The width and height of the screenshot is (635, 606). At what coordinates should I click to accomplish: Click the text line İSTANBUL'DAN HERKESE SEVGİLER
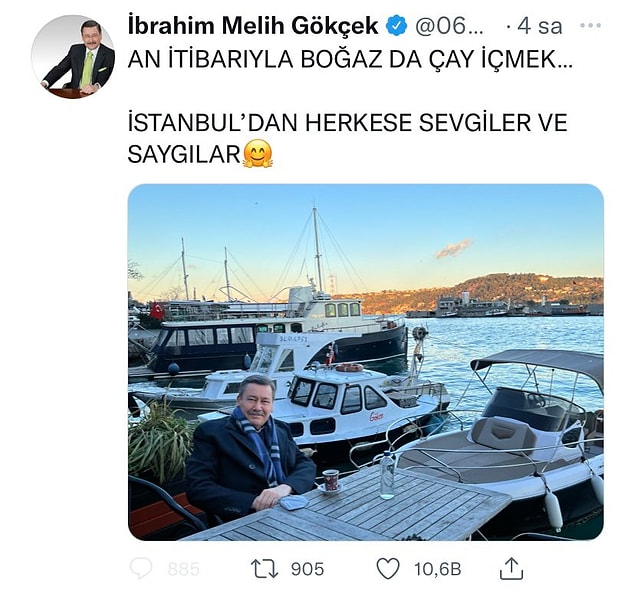[x=347, y=122]
